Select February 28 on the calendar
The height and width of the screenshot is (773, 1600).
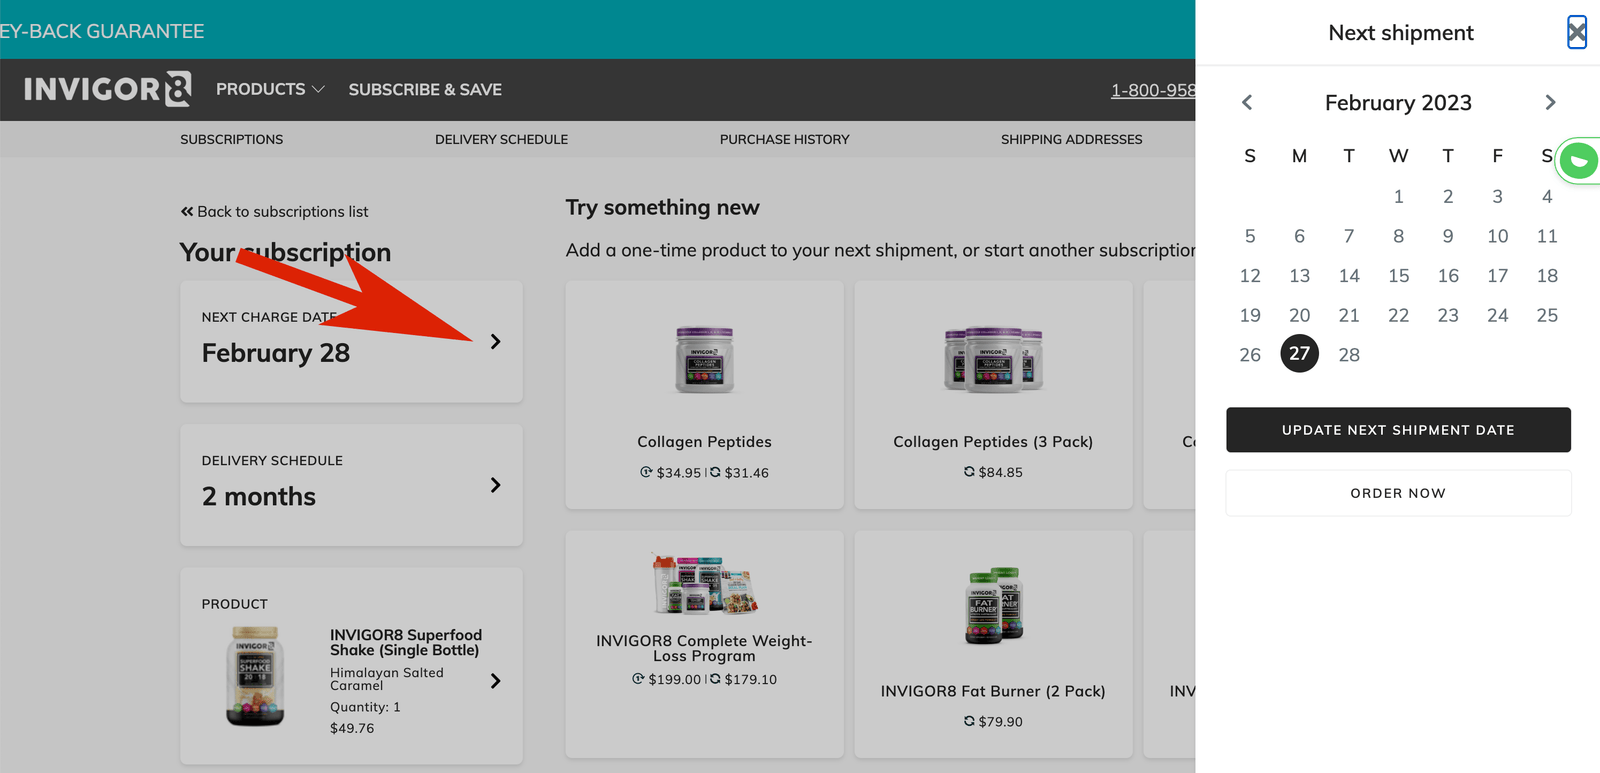coord(1349,355)
